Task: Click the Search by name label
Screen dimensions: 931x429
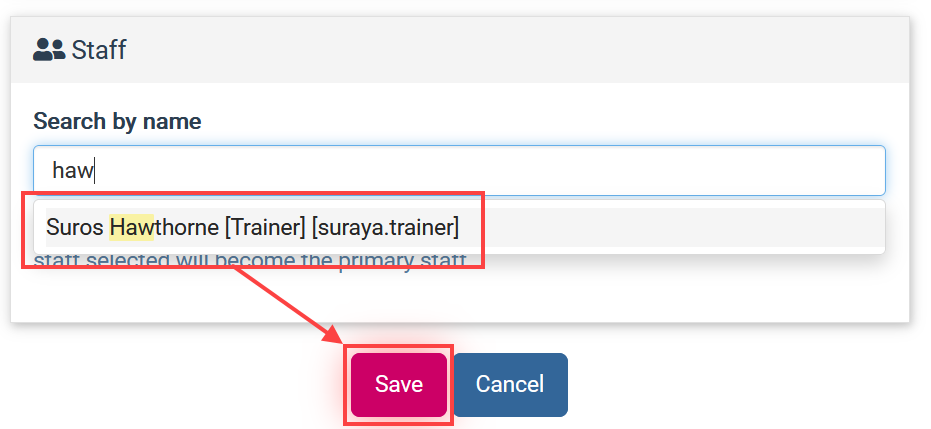Action: (x=117, y=121)
